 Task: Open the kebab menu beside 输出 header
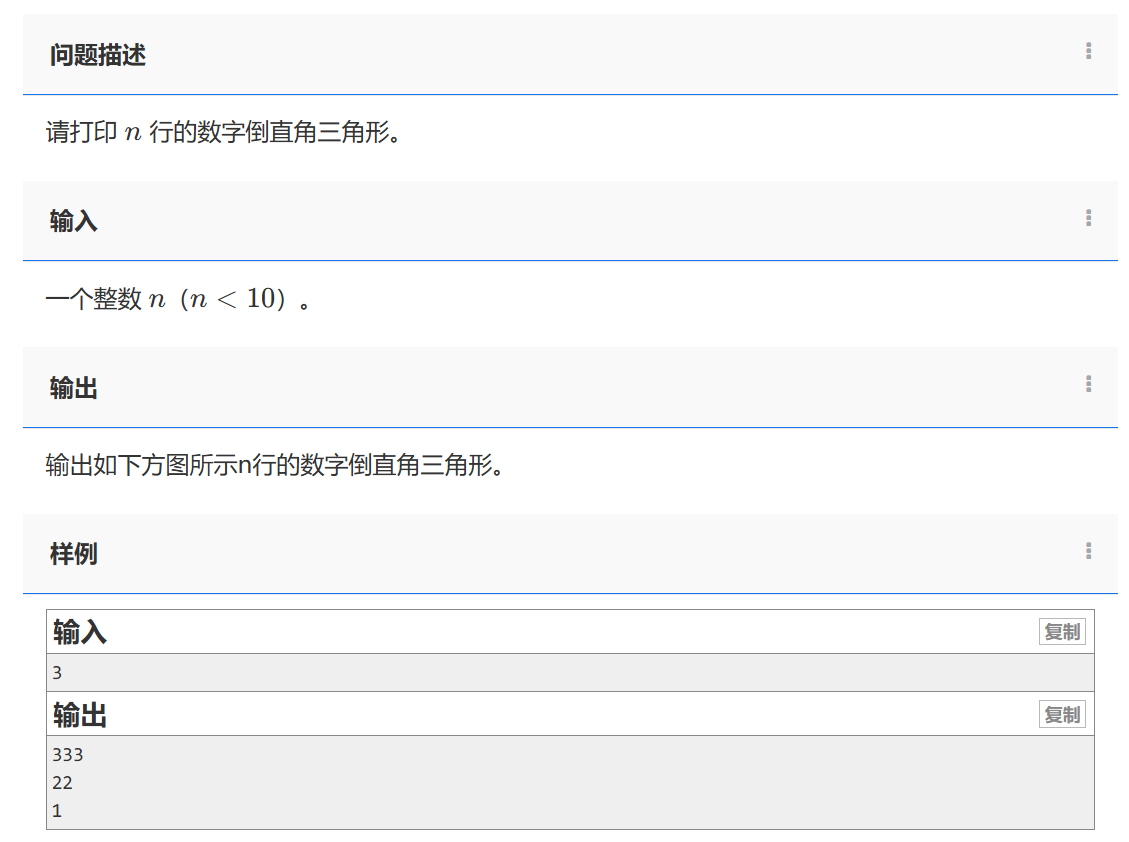click(1088, 386)
